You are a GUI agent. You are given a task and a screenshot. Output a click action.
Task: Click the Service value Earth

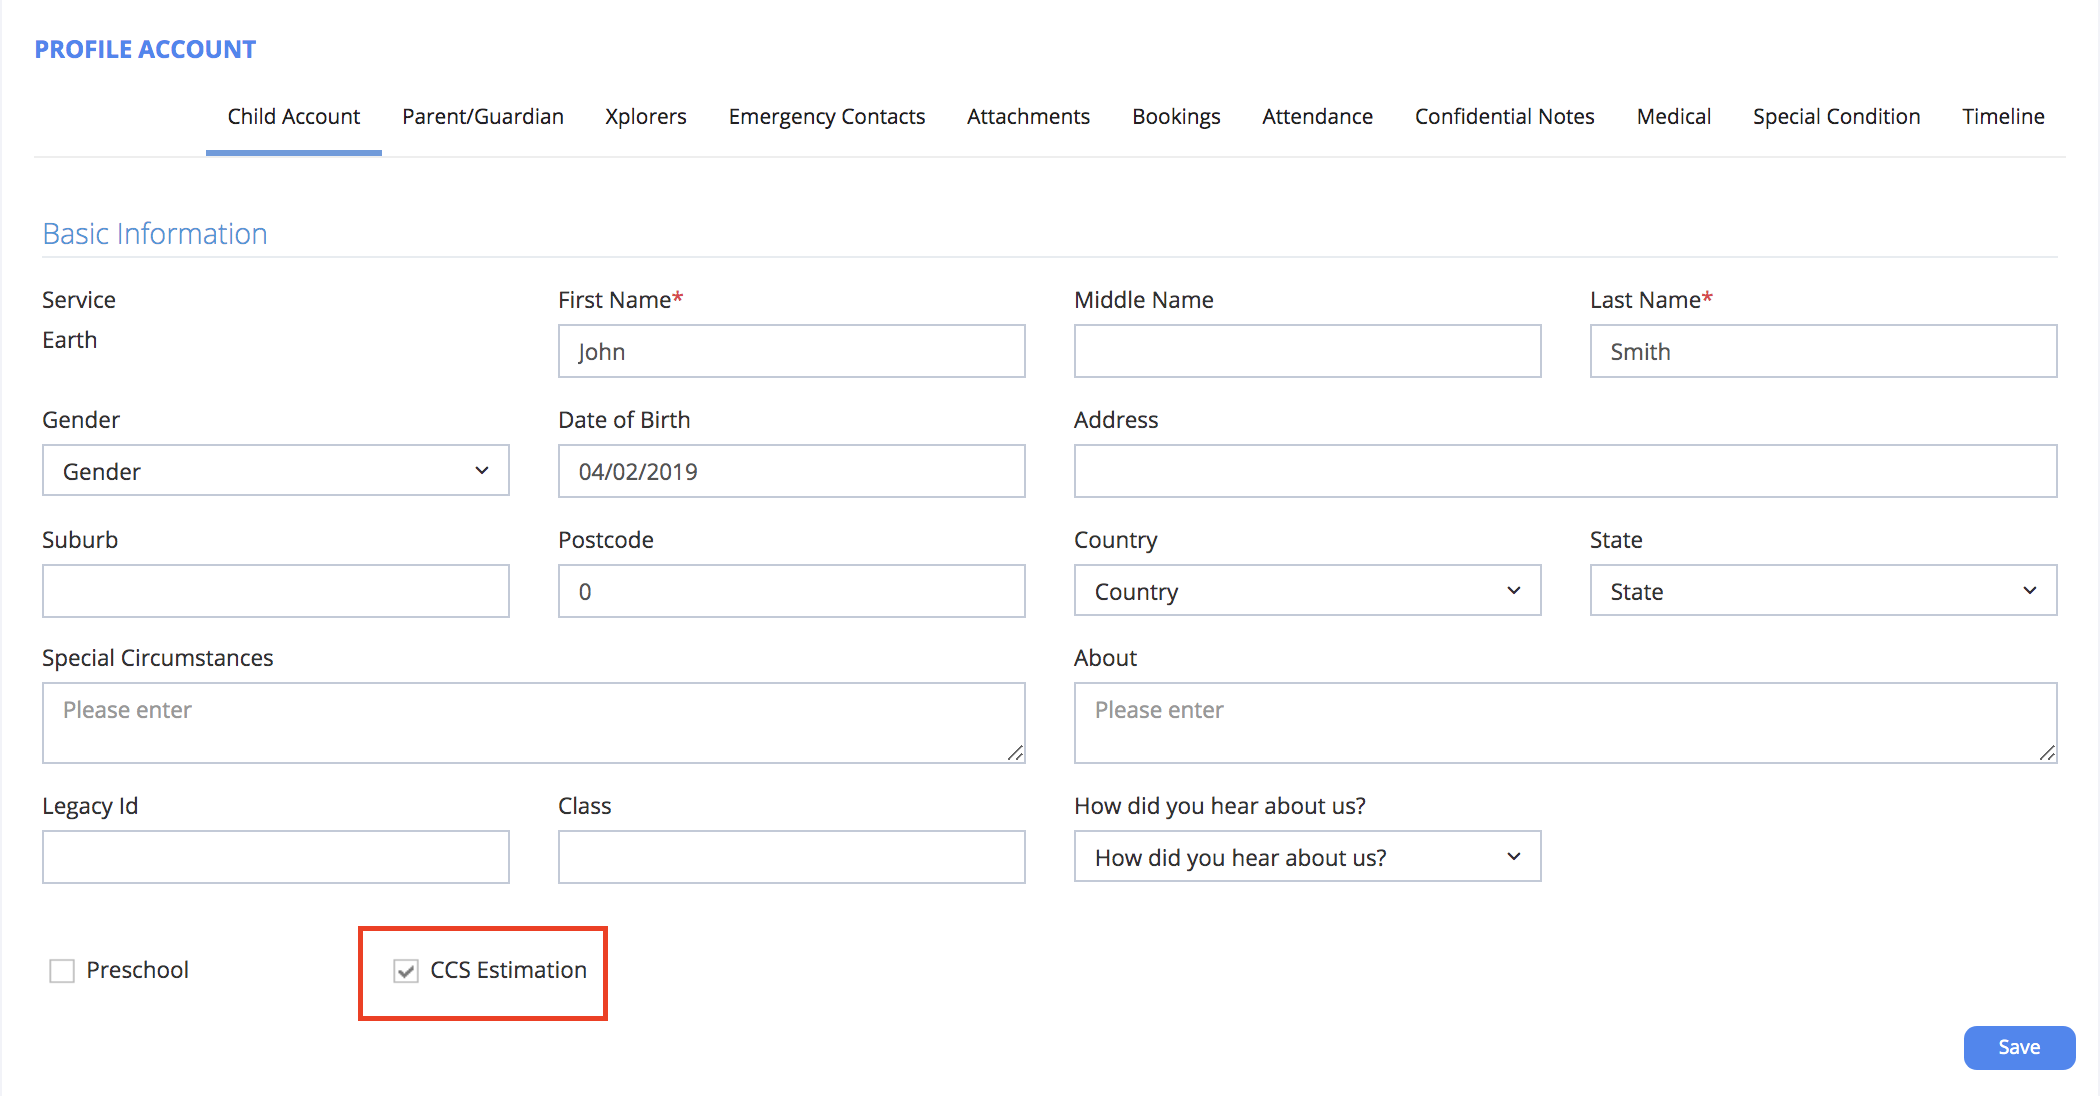pyautogui.click(x=70, y=340)
